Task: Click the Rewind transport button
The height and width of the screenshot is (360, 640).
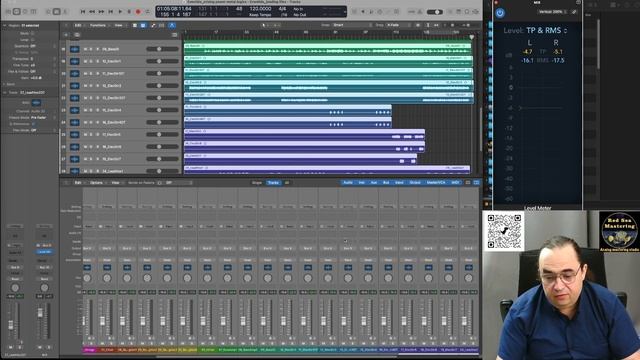Action: (92, 12)
